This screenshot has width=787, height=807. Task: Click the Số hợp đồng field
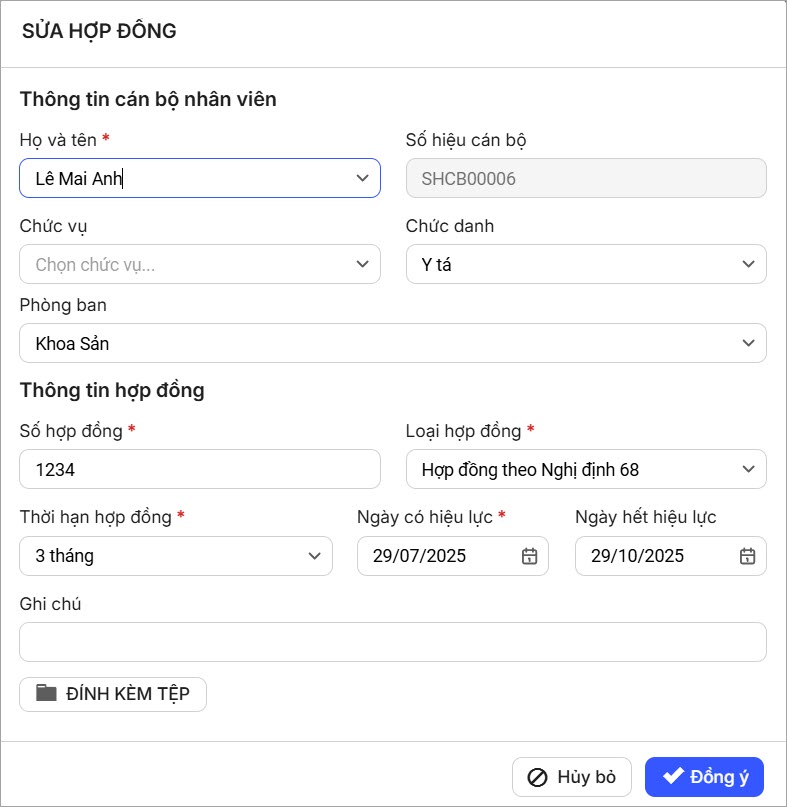(200, 469)
